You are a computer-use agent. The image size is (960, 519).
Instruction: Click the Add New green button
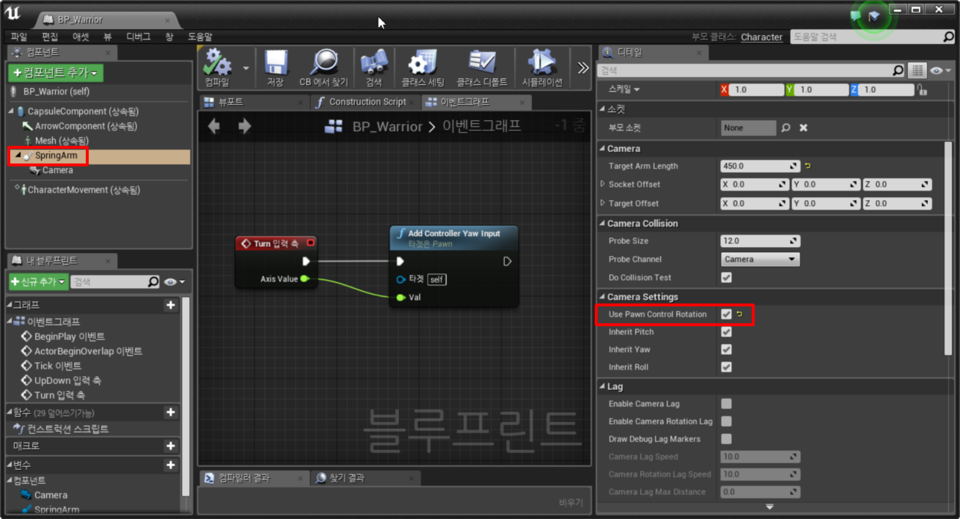click(x=38, y=282)
